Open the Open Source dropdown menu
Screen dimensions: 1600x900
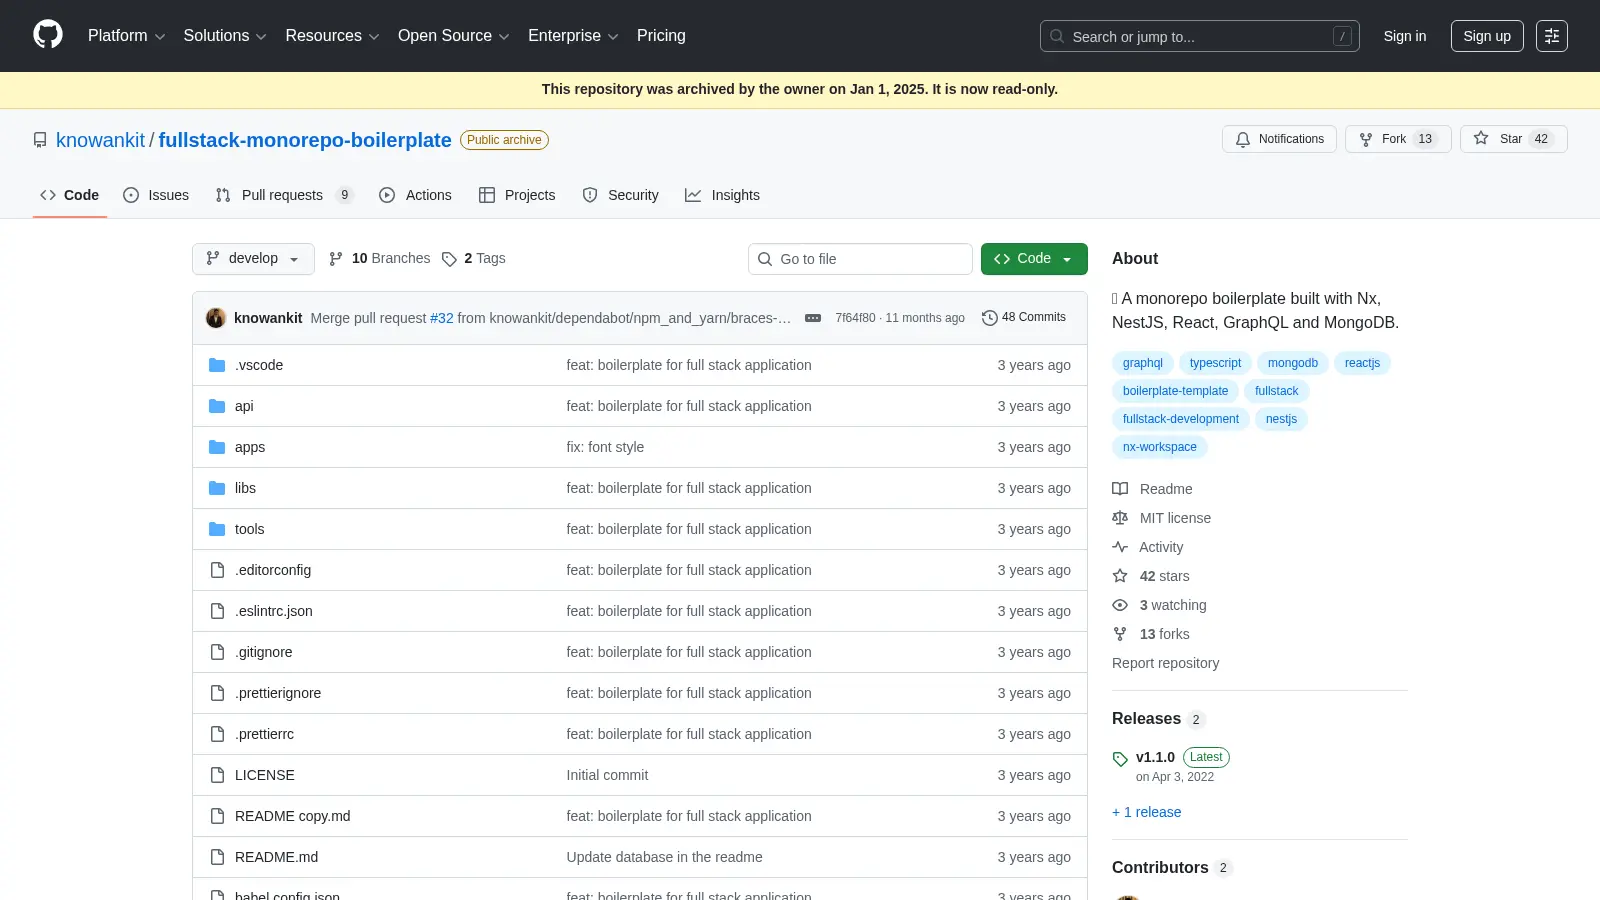coord(454,36)
